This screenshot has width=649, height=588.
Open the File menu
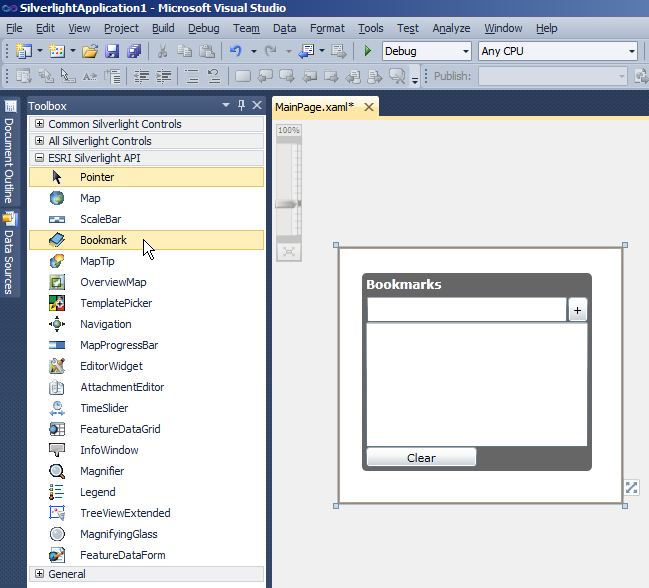tap(14, 28)
